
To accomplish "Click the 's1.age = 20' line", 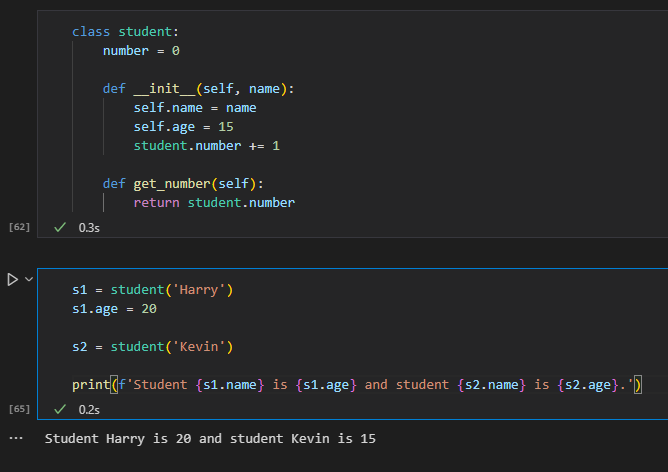I will pyautogui.click(x=114, y=309).
